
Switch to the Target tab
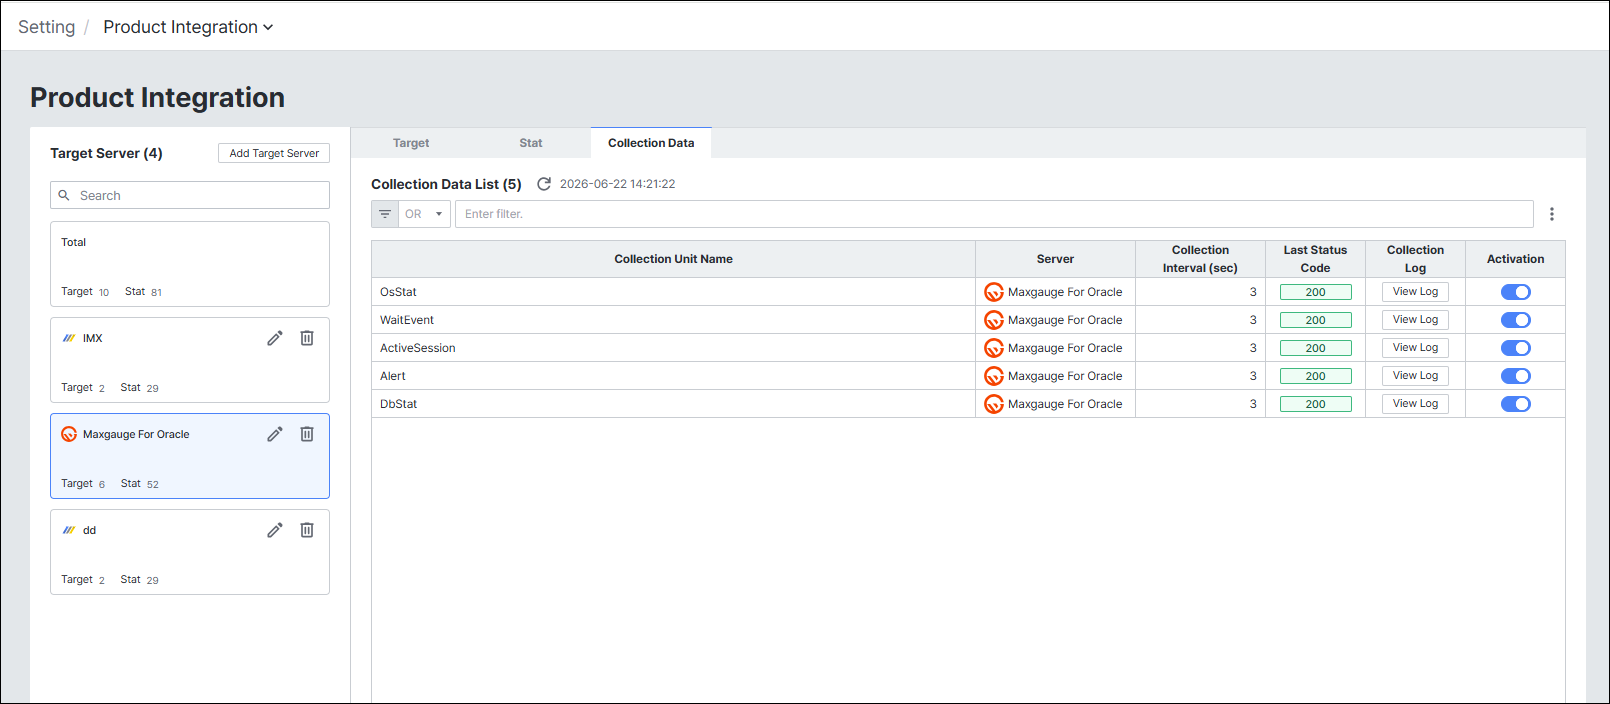coord(411,143)
